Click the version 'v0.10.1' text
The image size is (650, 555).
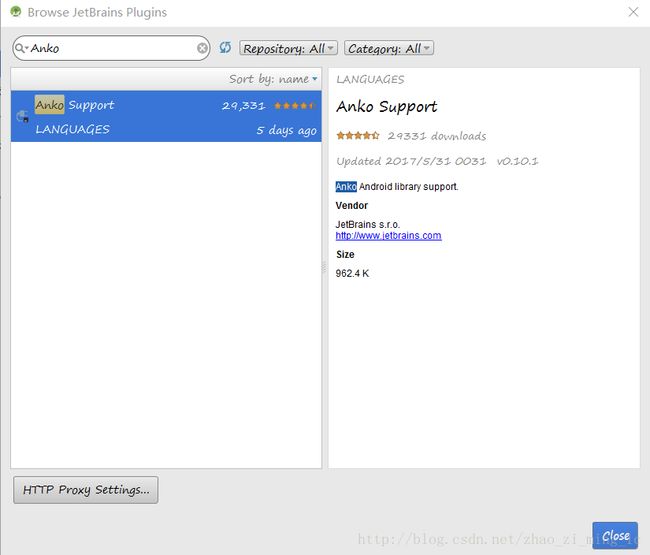pyautogui.click(x=517, y=161)
